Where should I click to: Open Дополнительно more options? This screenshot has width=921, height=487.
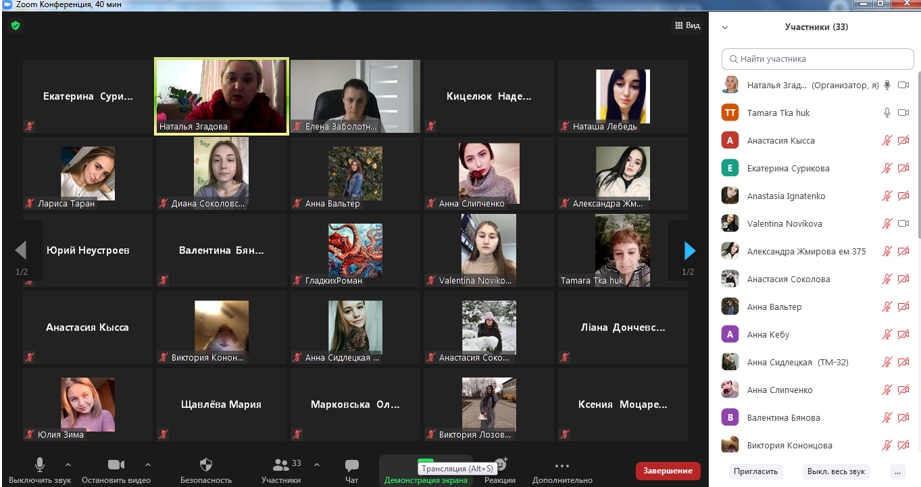[x=562, y=469]
